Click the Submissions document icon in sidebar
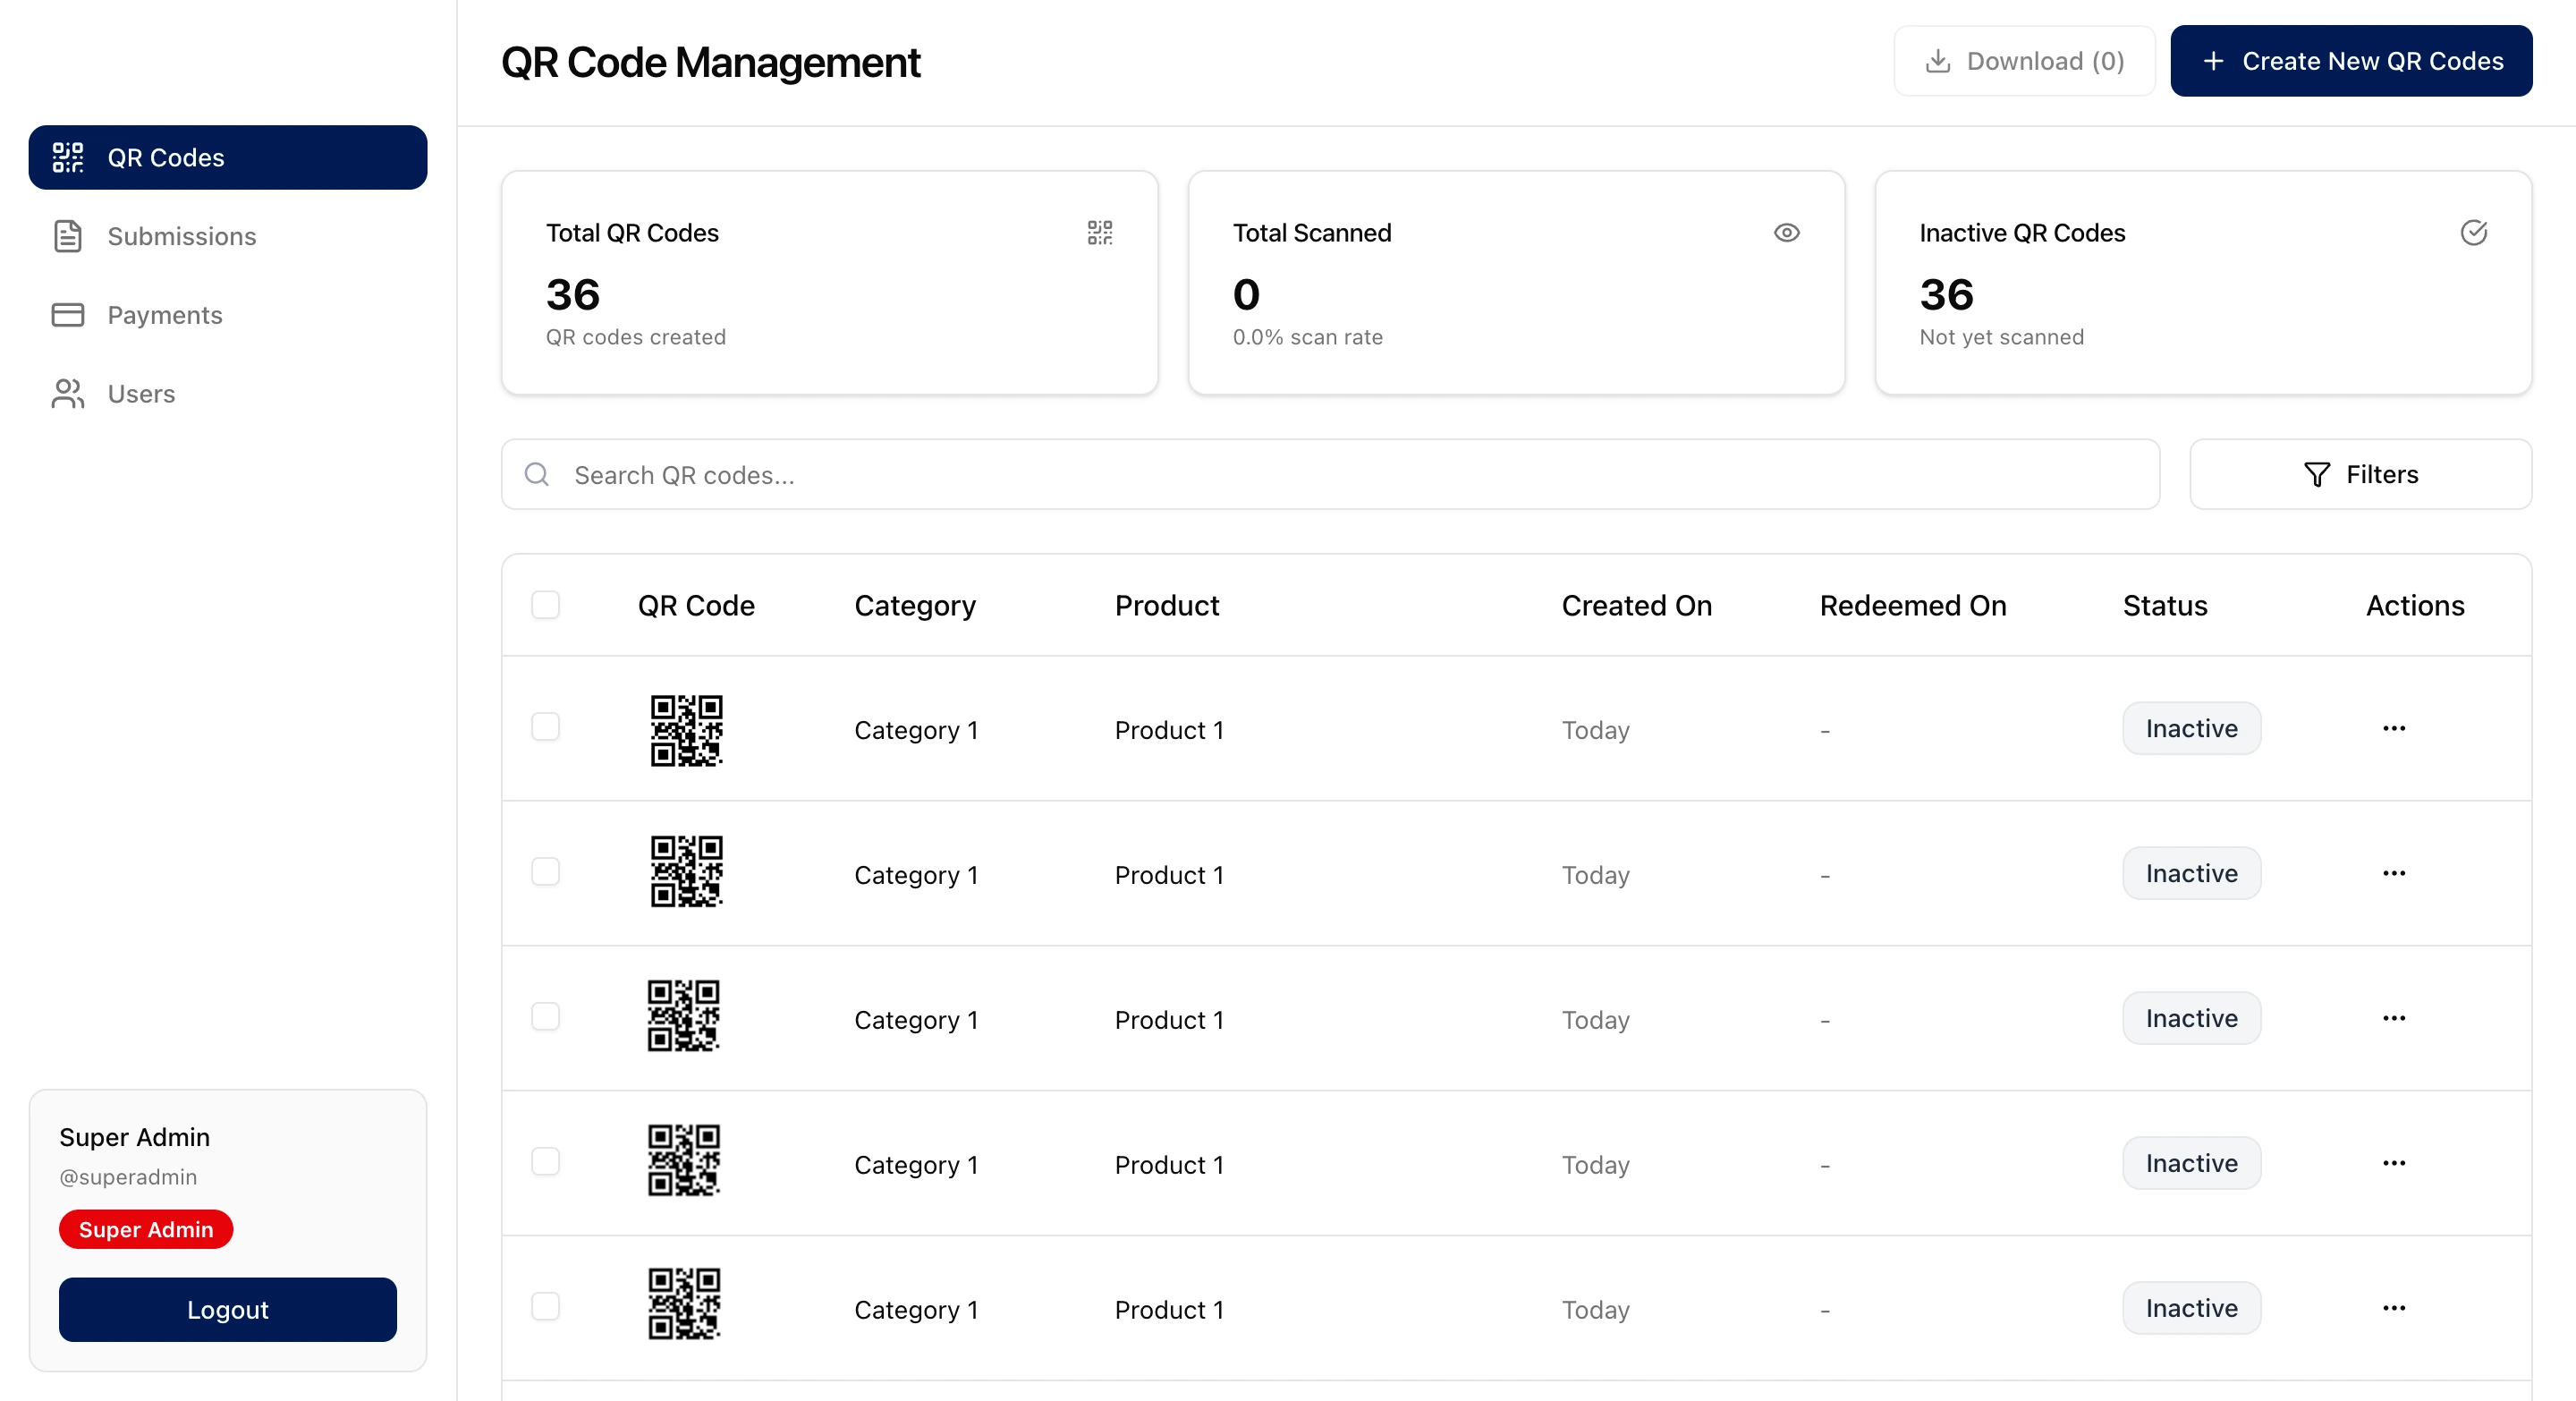 66,236
